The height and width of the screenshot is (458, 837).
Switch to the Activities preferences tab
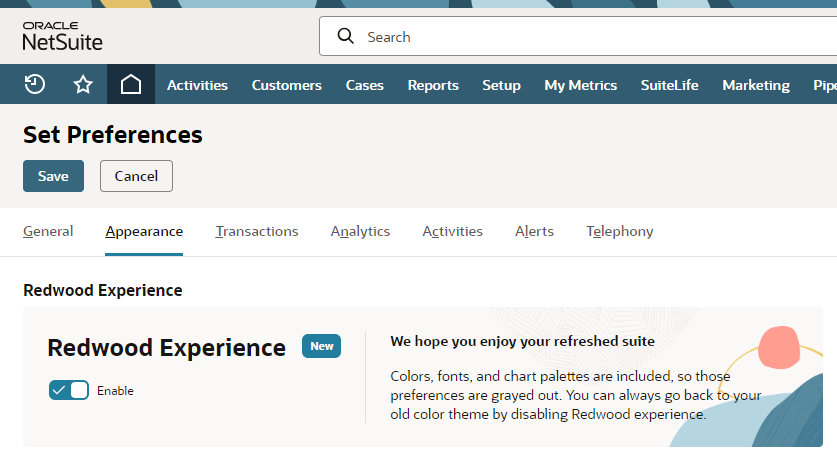pyautogui.click(x=453, y=231)
